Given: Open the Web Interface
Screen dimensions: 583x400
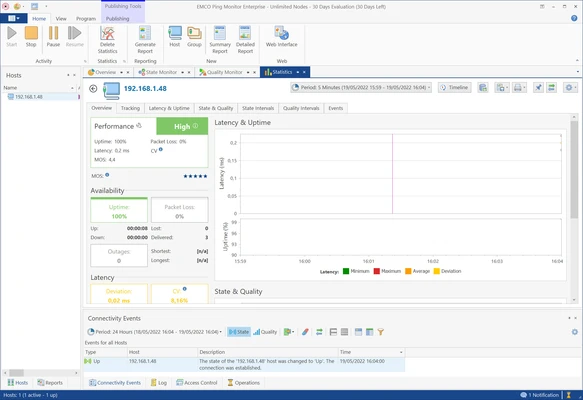Looking at the screenshot, I should (281, 36).
